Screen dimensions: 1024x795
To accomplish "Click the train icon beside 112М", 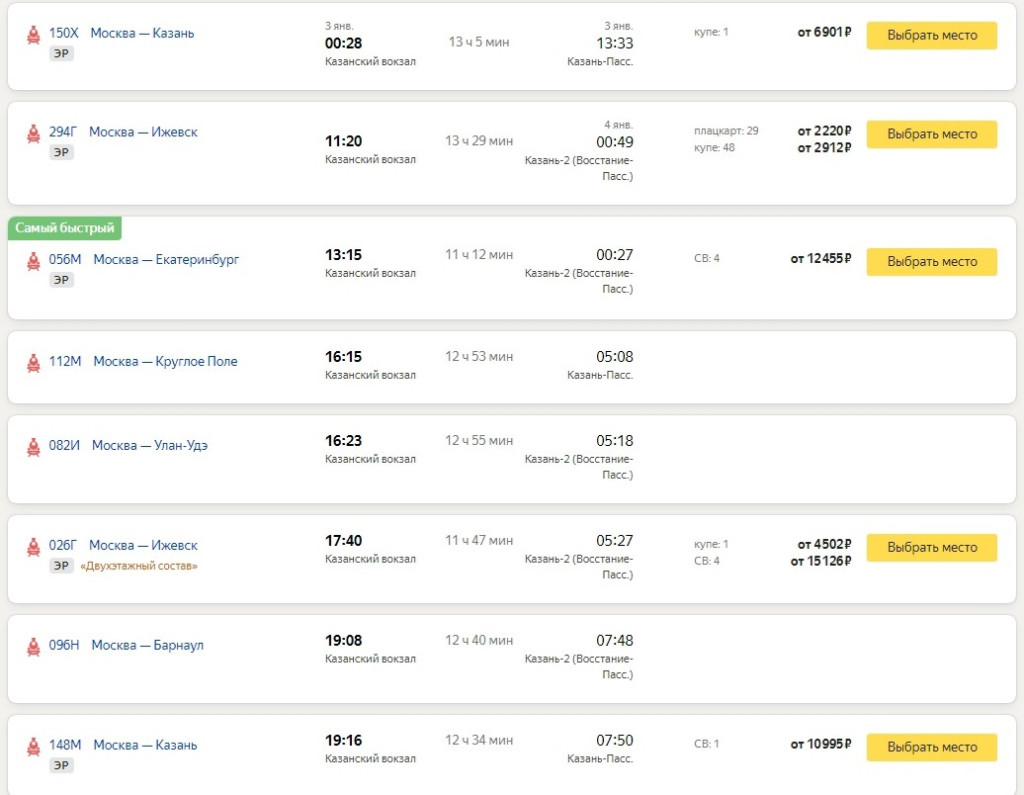I will [34, 362].
